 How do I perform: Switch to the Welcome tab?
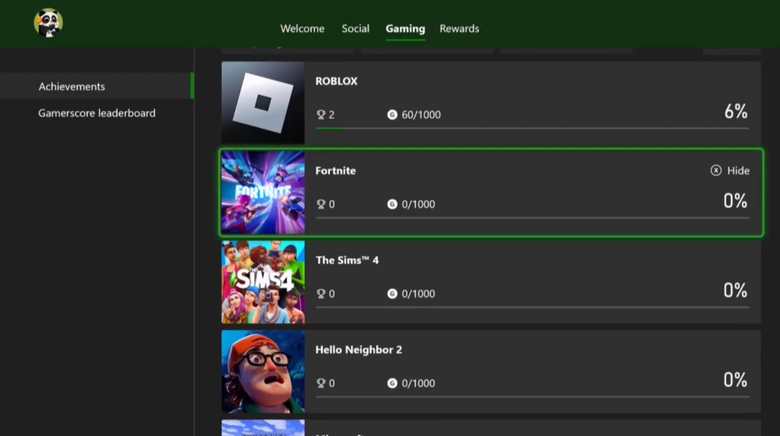coord(302,29)
